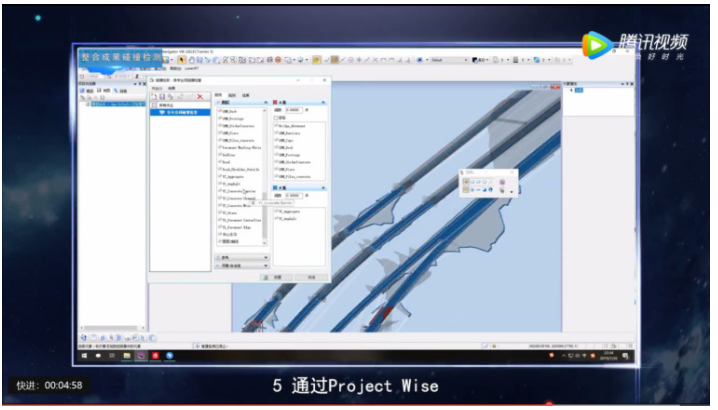Click the first view control icon below explorer panel

(x=84, y=338)
